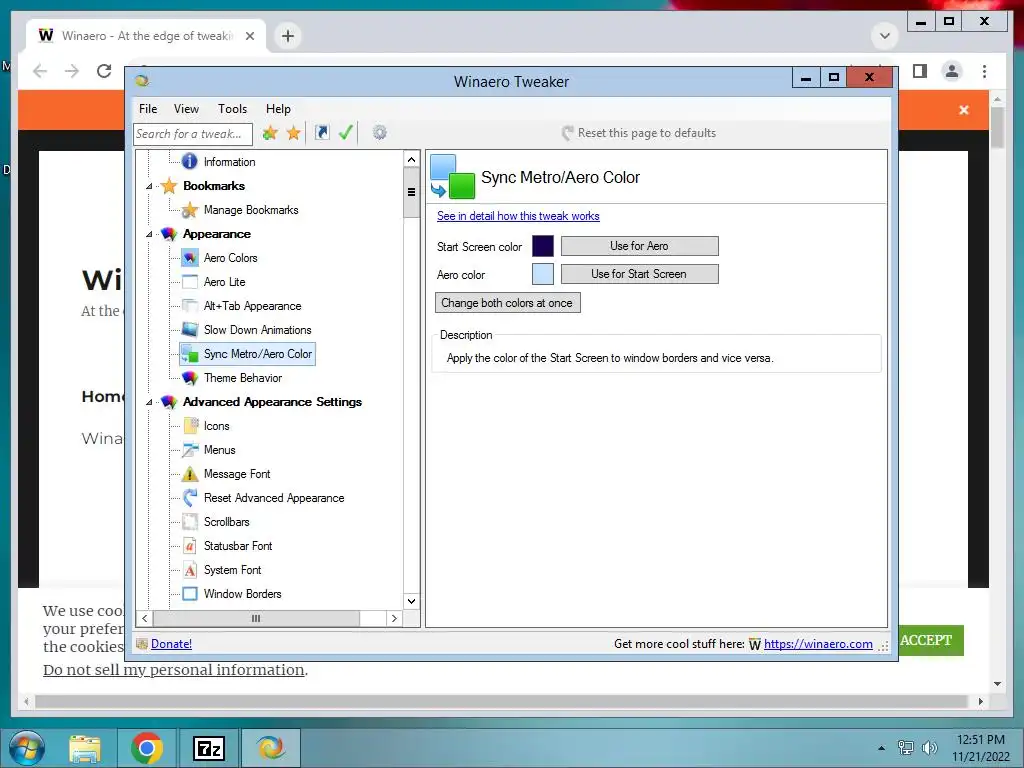
Task: Click the bookmarks star toolbar icon
Action: [x=293, y=133]
